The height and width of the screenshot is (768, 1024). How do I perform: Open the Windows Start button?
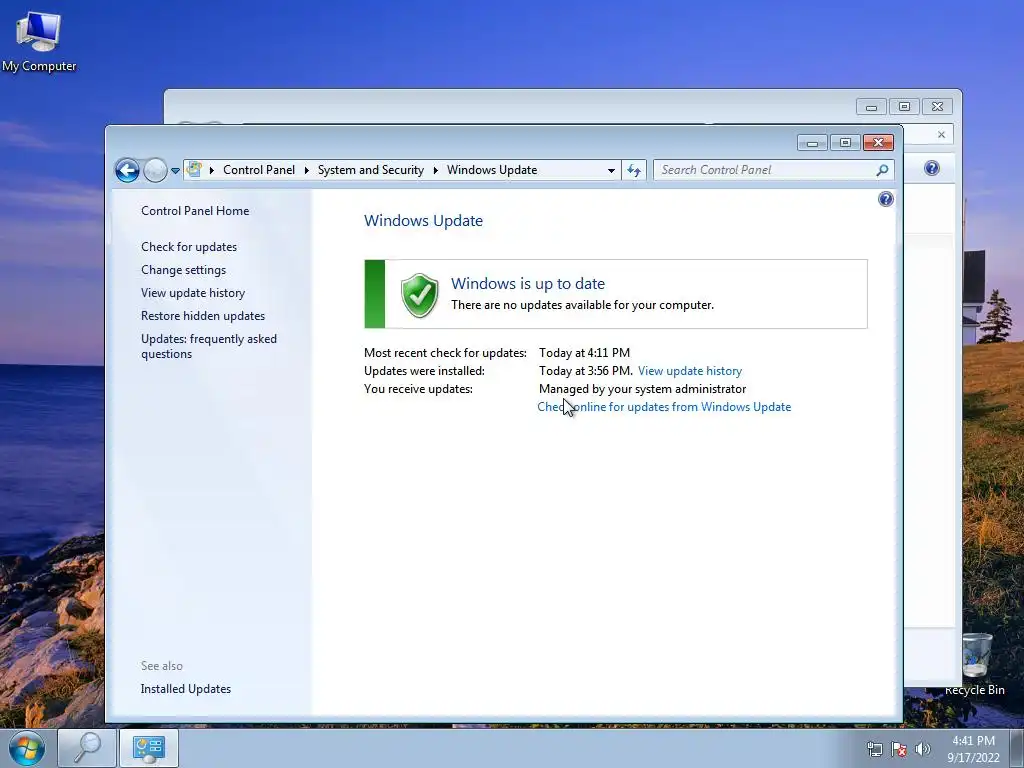click(x=27, y=748)
